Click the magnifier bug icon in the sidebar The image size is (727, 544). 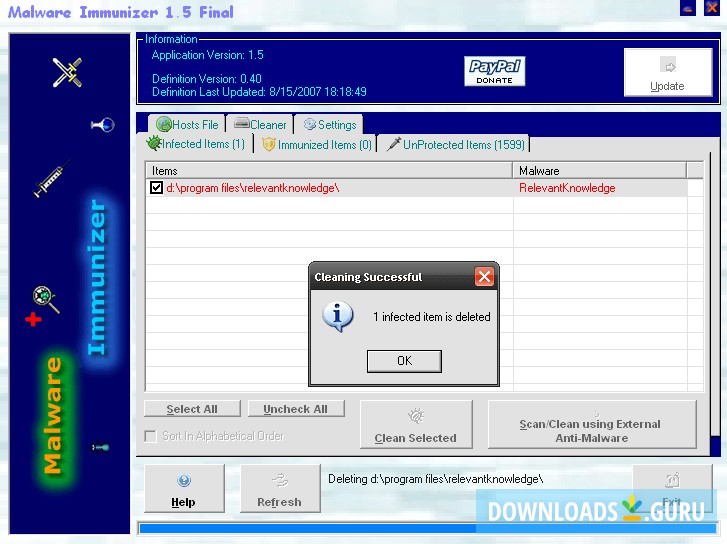[46, 299]
